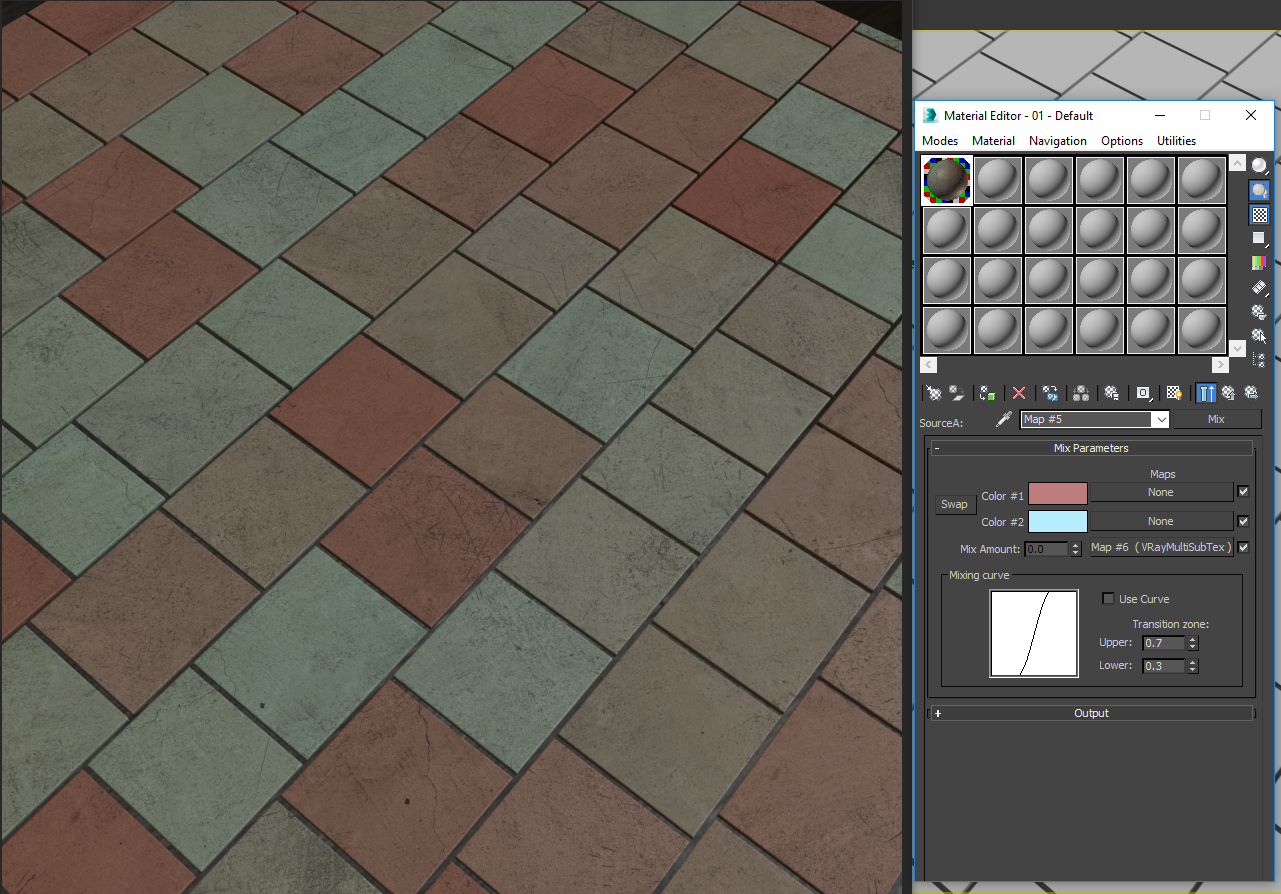Toggle the Mix Amount map checkbox
The width and height of the screenshot is (1281, 894).
point(1243,547)
